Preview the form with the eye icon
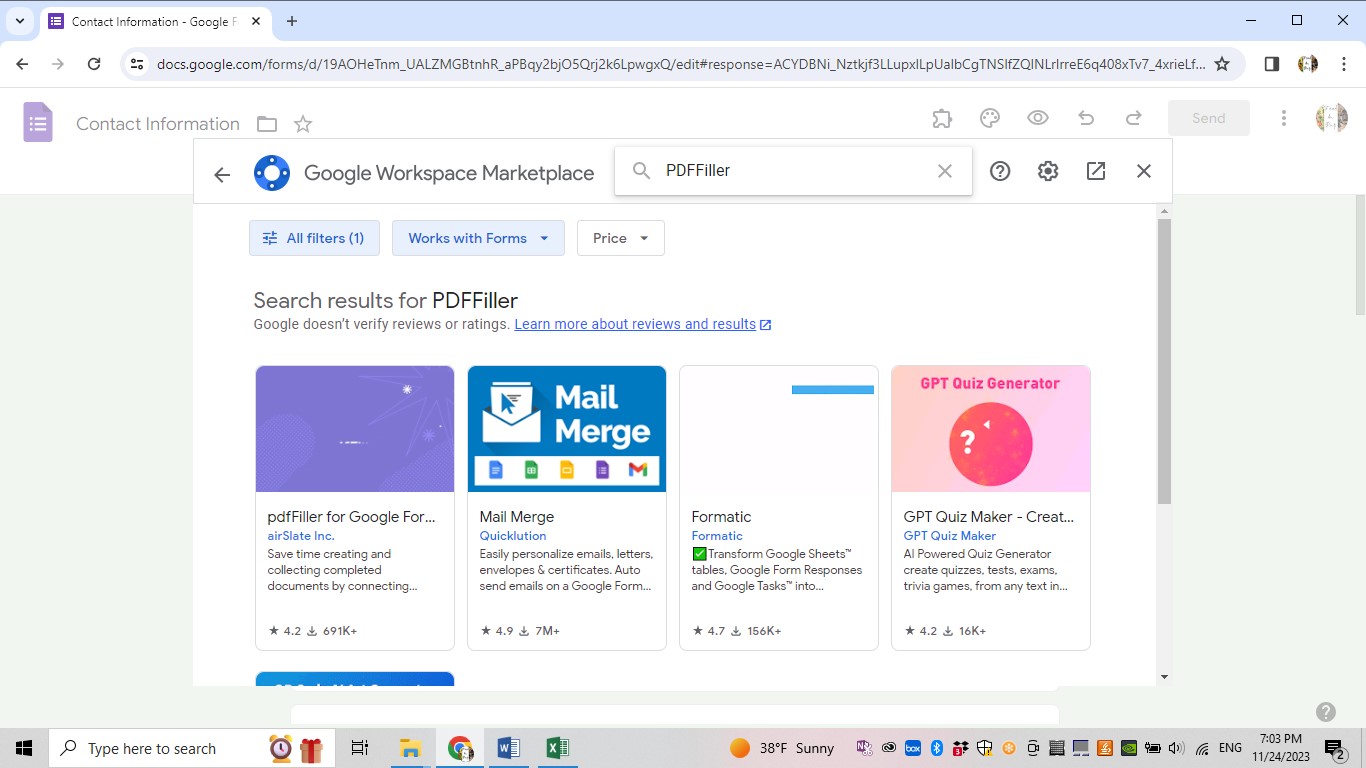1366x768 pixels. (1037, 117)
